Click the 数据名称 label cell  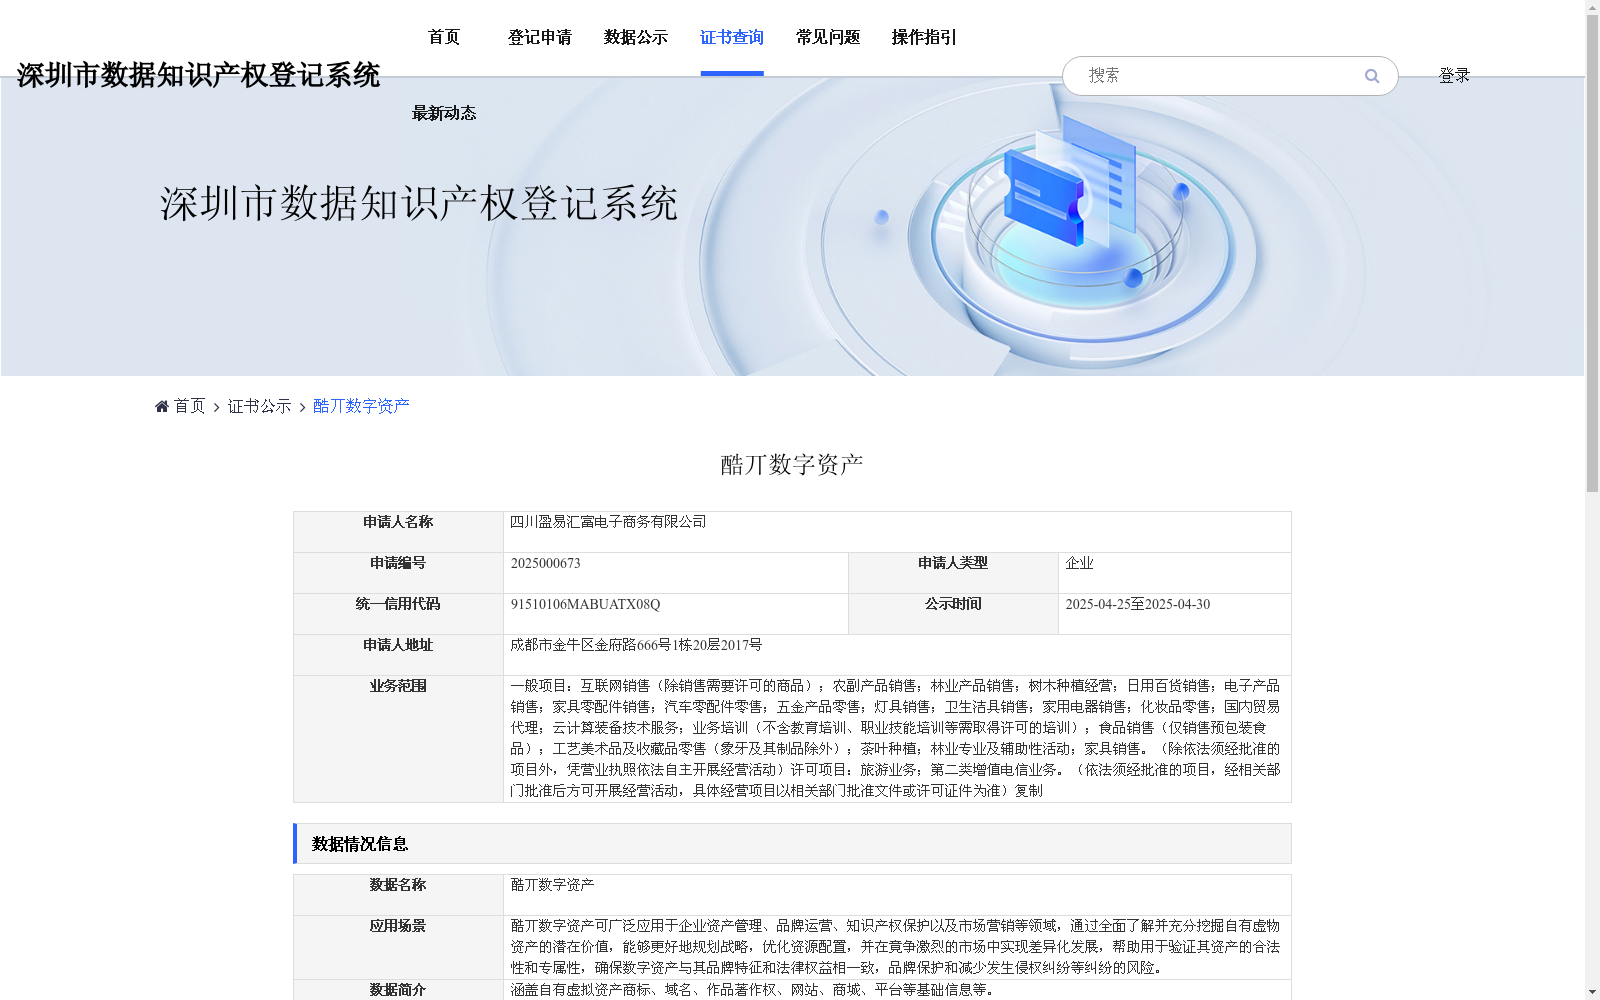(x=398, y=895)
